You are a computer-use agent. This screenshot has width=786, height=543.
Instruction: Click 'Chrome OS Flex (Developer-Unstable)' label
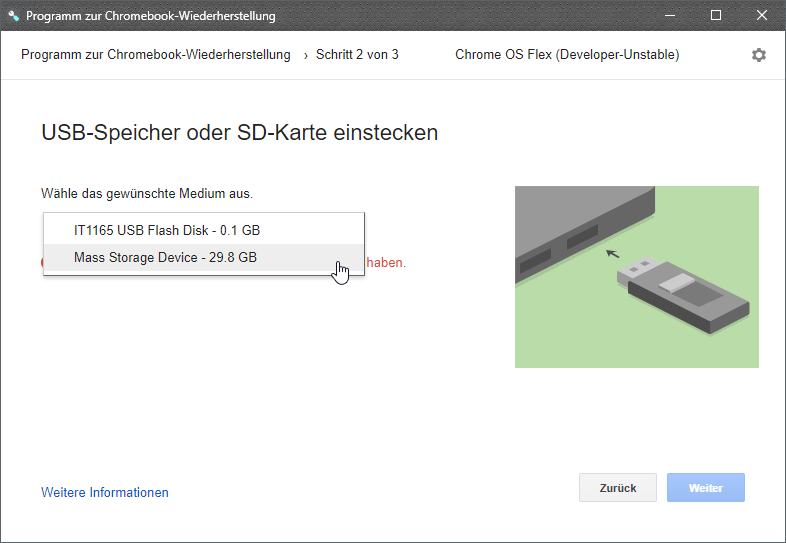pos(567,55)
